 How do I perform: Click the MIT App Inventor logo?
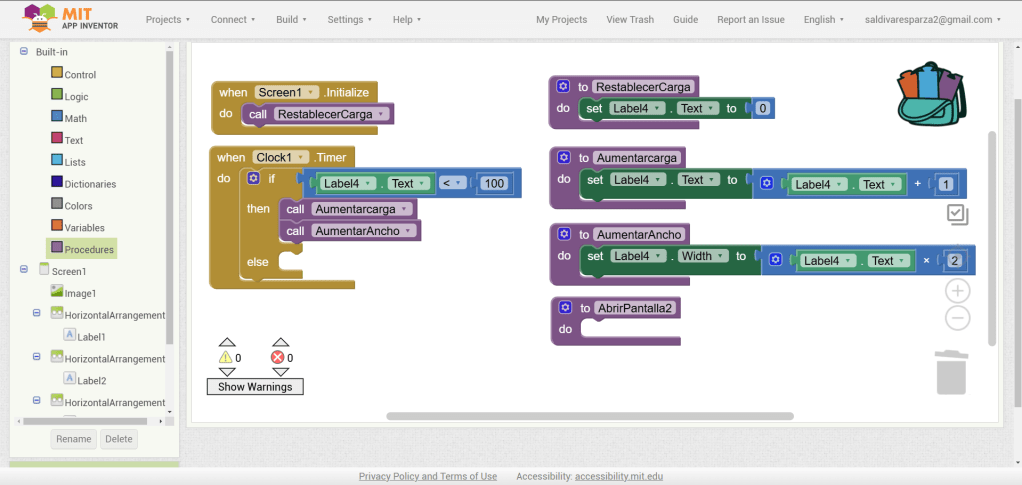tap(70, 19)
